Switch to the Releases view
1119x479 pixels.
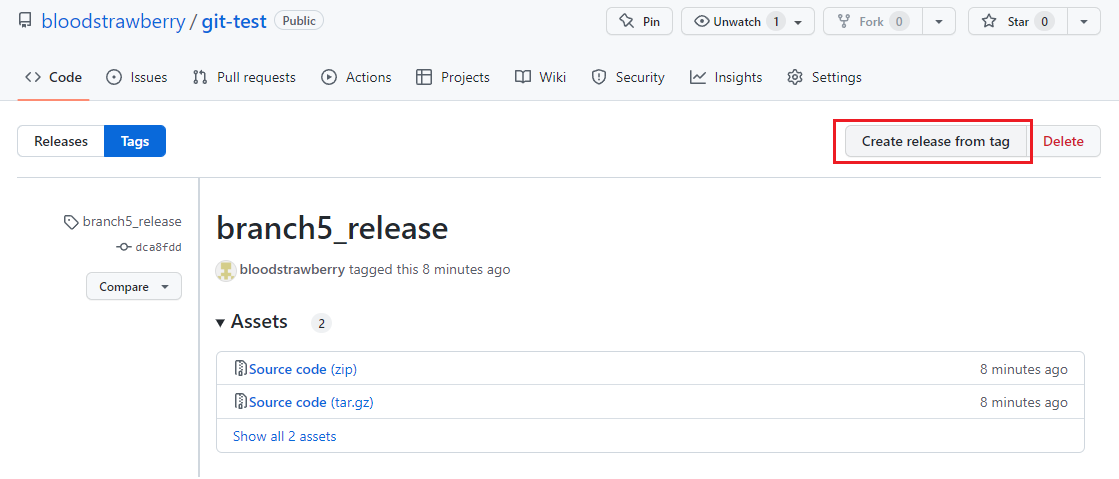pyautogui.click(x=61, y=141)
